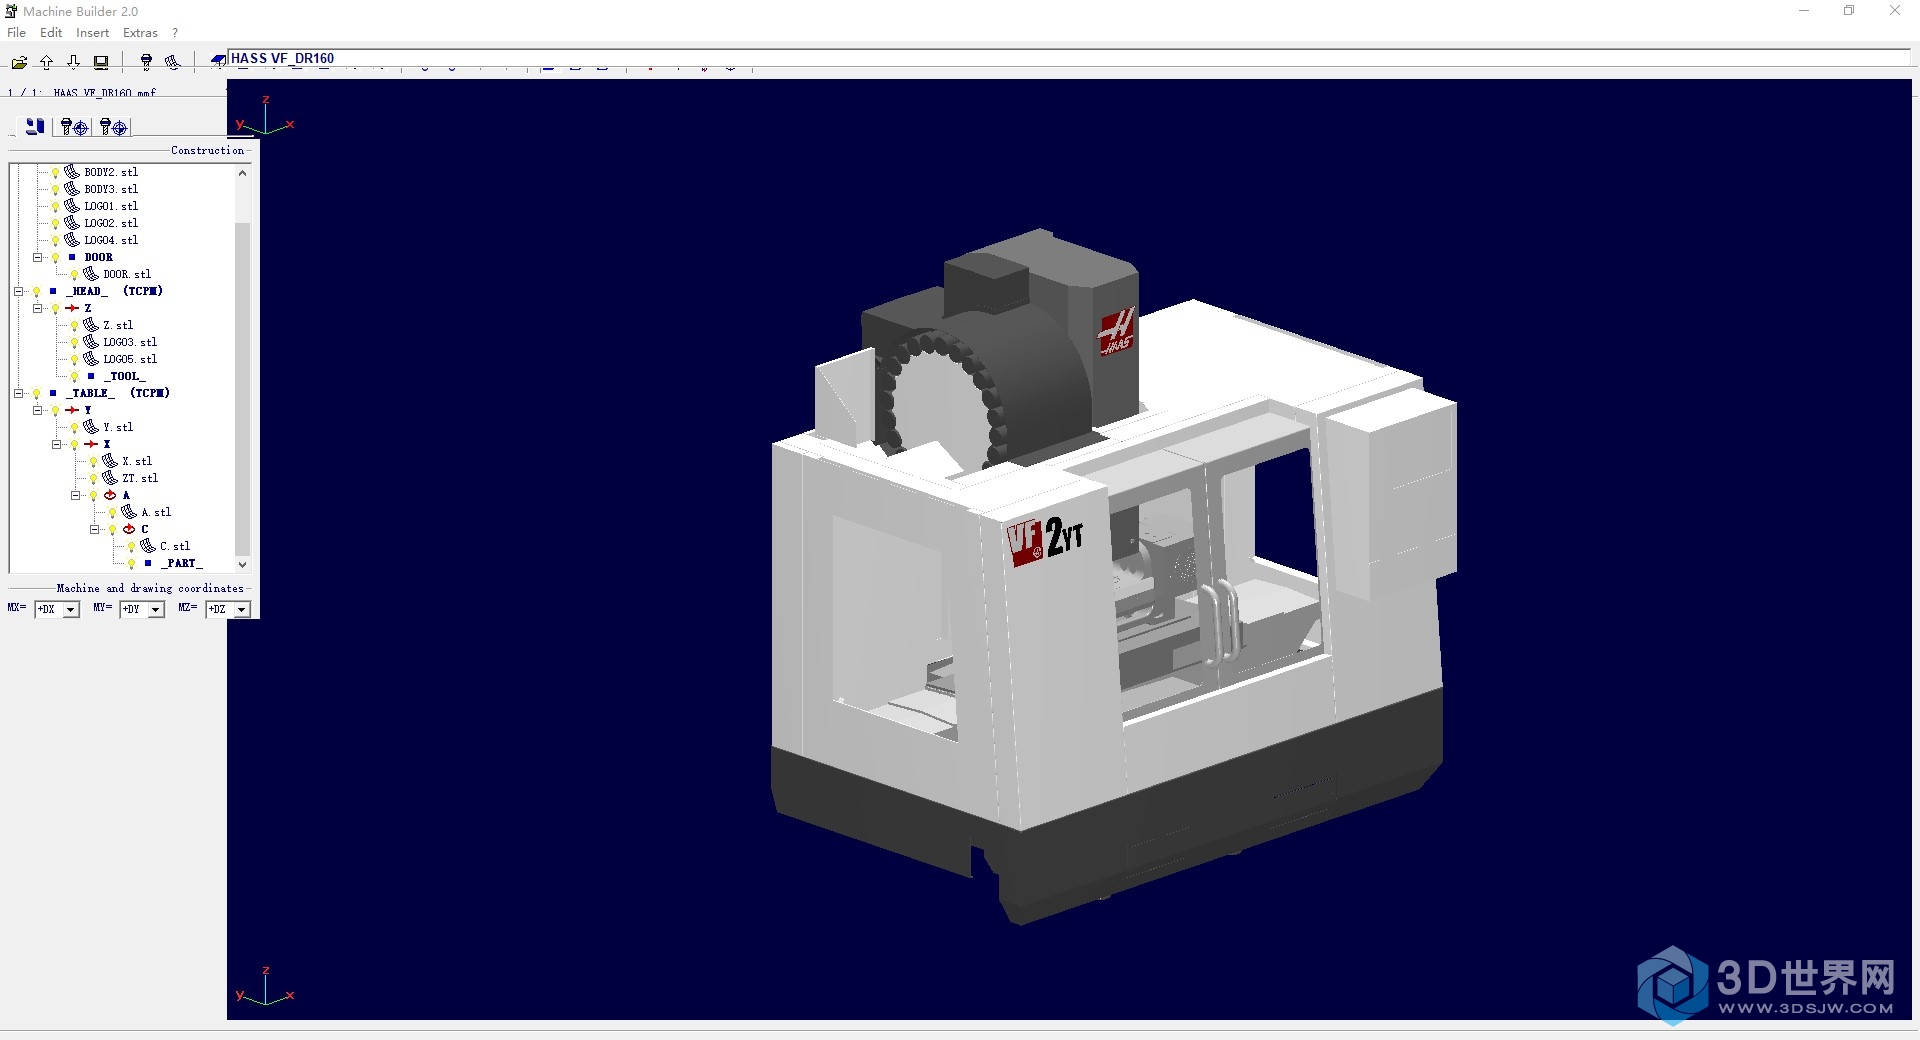
Task: Open the MZ coordinate dropdown
Action: pos(241,609)
